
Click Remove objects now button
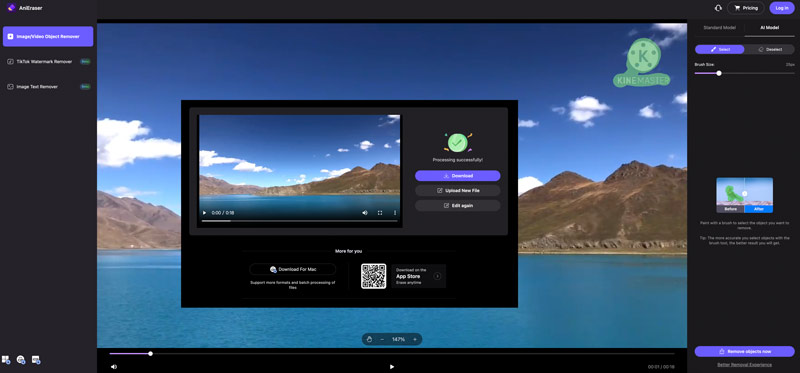coord(744,352)
